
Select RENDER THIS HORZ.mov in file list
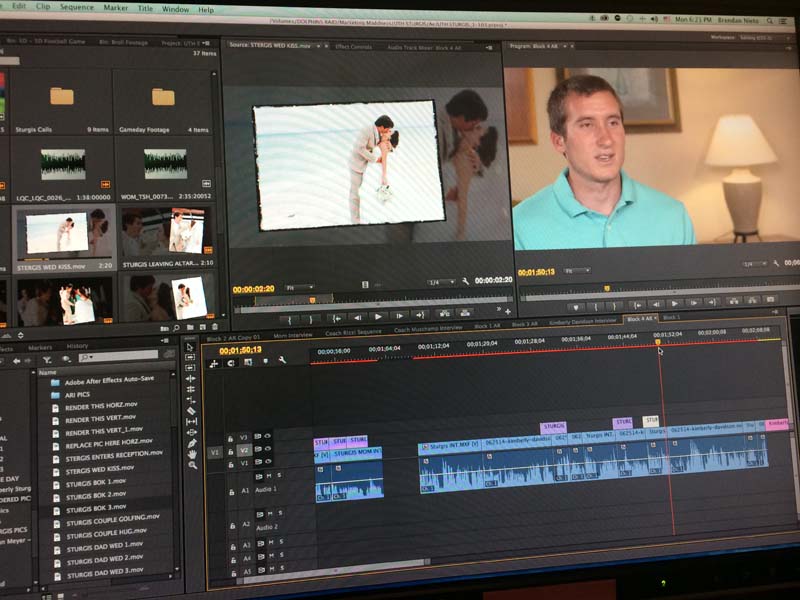[x=101, y=406]
